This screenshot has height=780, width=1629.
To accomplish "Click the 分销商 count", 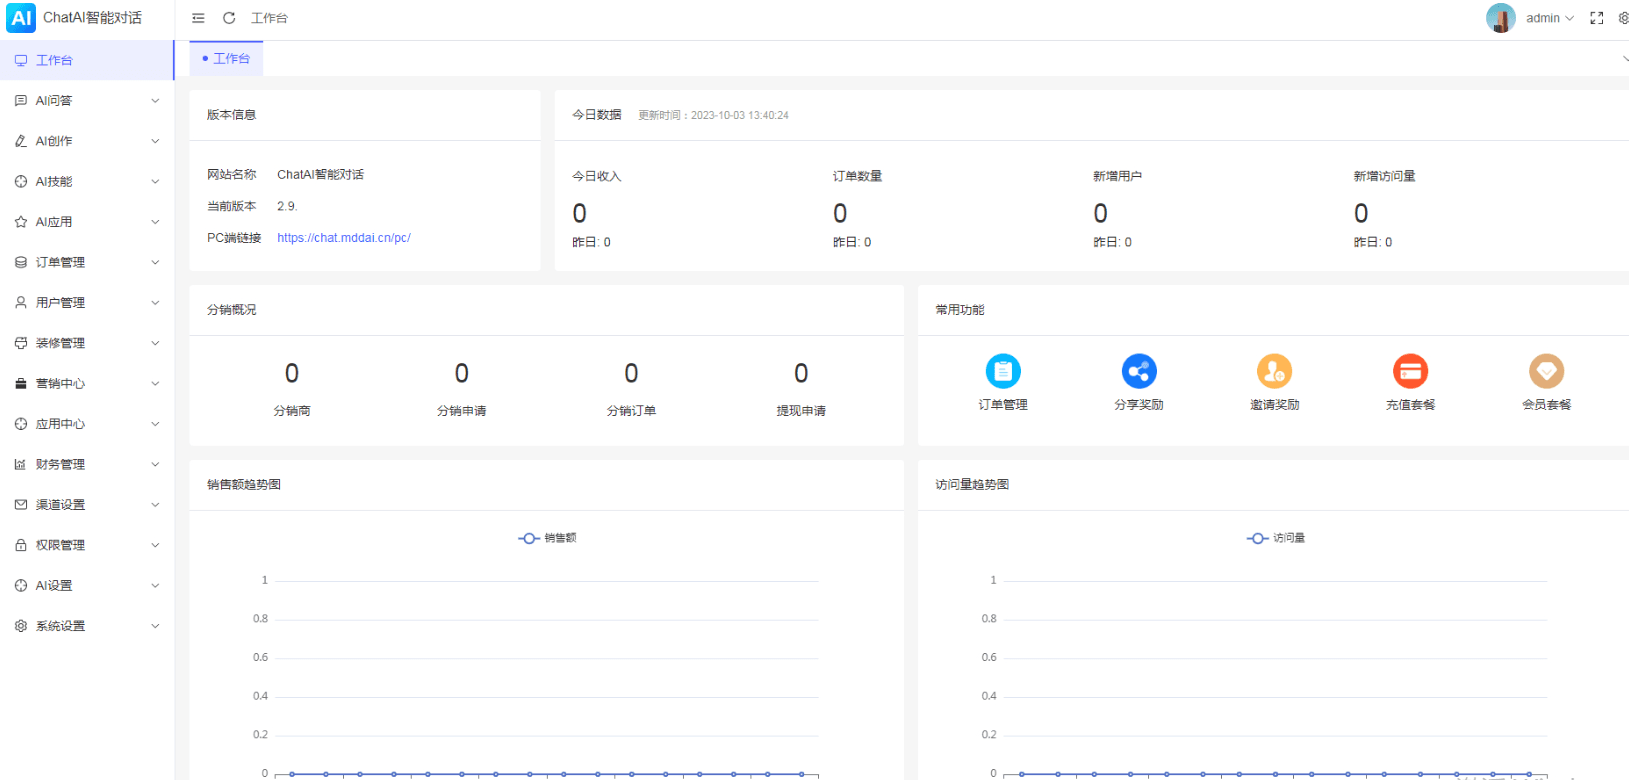I will [292, 373].
